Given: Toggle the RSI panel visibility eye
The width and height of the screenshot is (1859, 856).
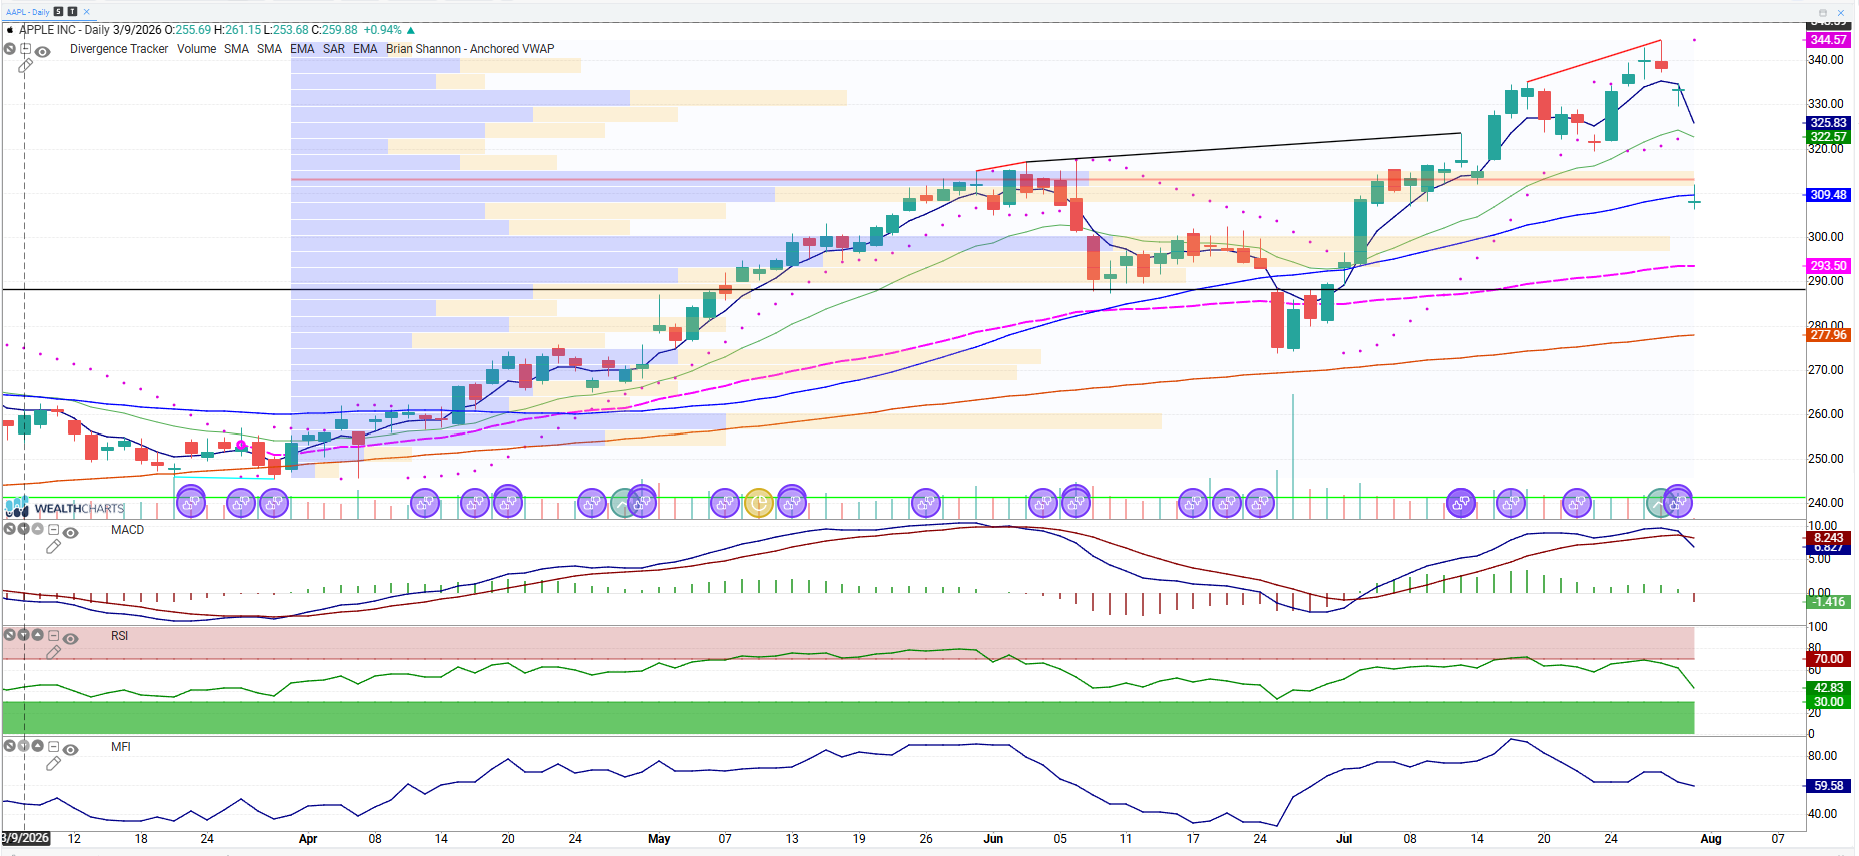Looking at the screenshot, I should (70, 639).
